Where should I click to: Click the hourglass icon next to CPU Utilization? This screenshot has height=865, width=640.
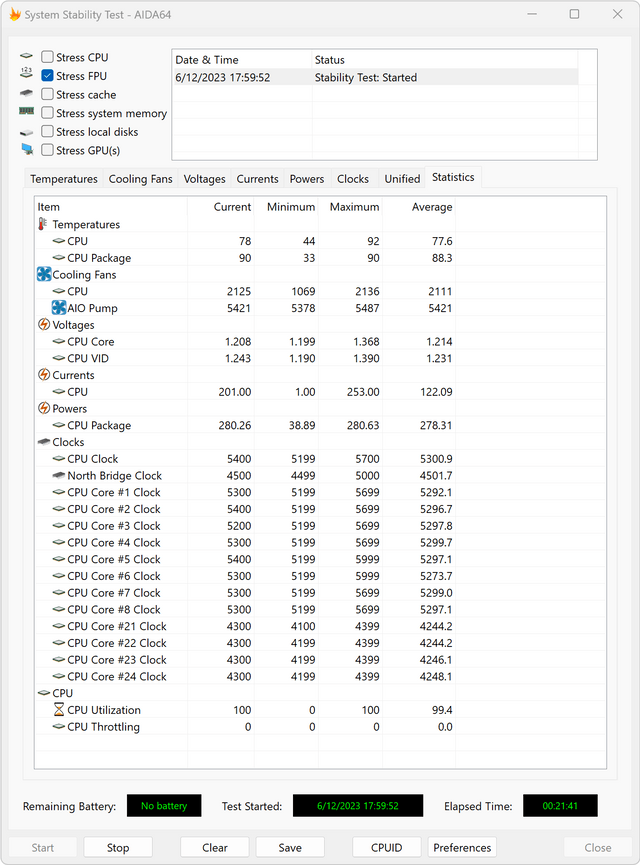pyautogui.click(x=59, y=709)
